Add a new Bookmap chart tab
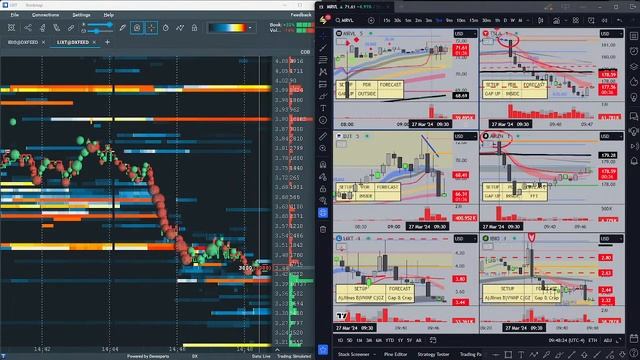This screenshot has height=360, width=640. coord(107,42)
